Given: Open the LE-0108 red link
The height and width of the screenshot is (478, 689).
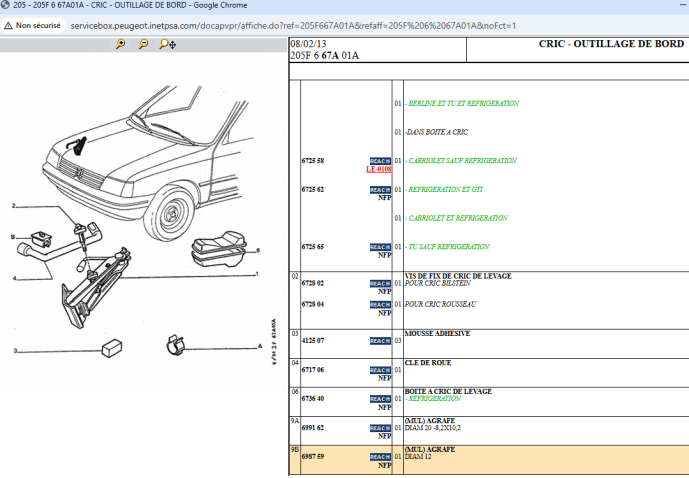Looking at the screenshot, I should (x=379, y=170).
